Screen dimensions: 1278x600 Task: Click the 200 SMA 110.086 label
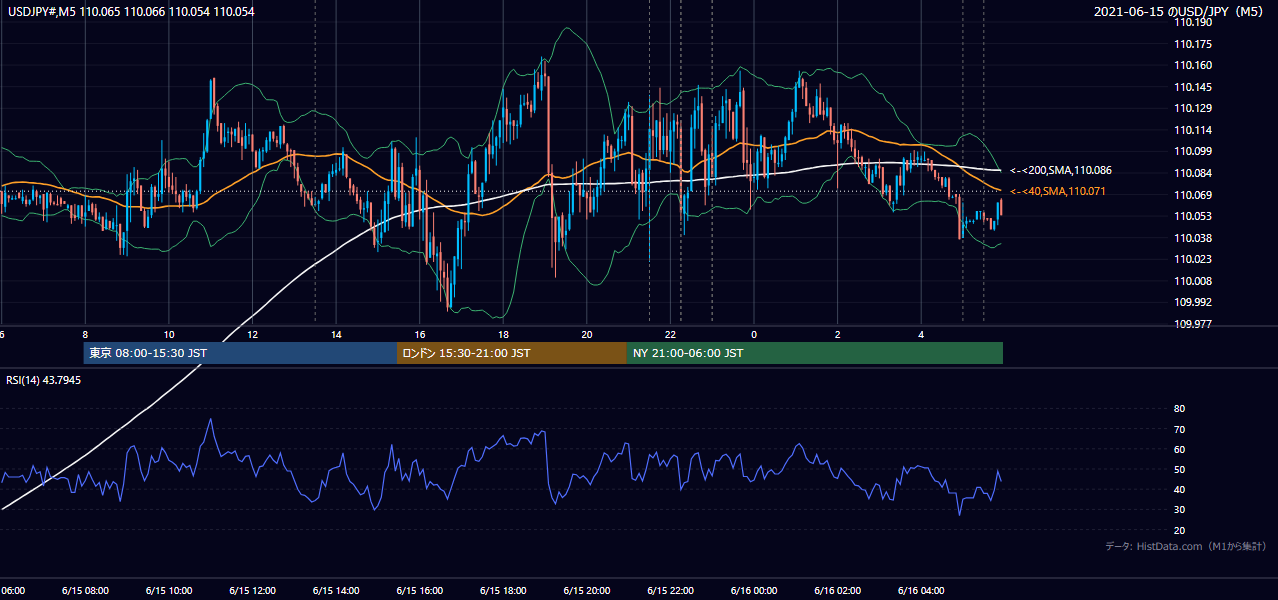pyautogui.click(x=1061, y=171)
